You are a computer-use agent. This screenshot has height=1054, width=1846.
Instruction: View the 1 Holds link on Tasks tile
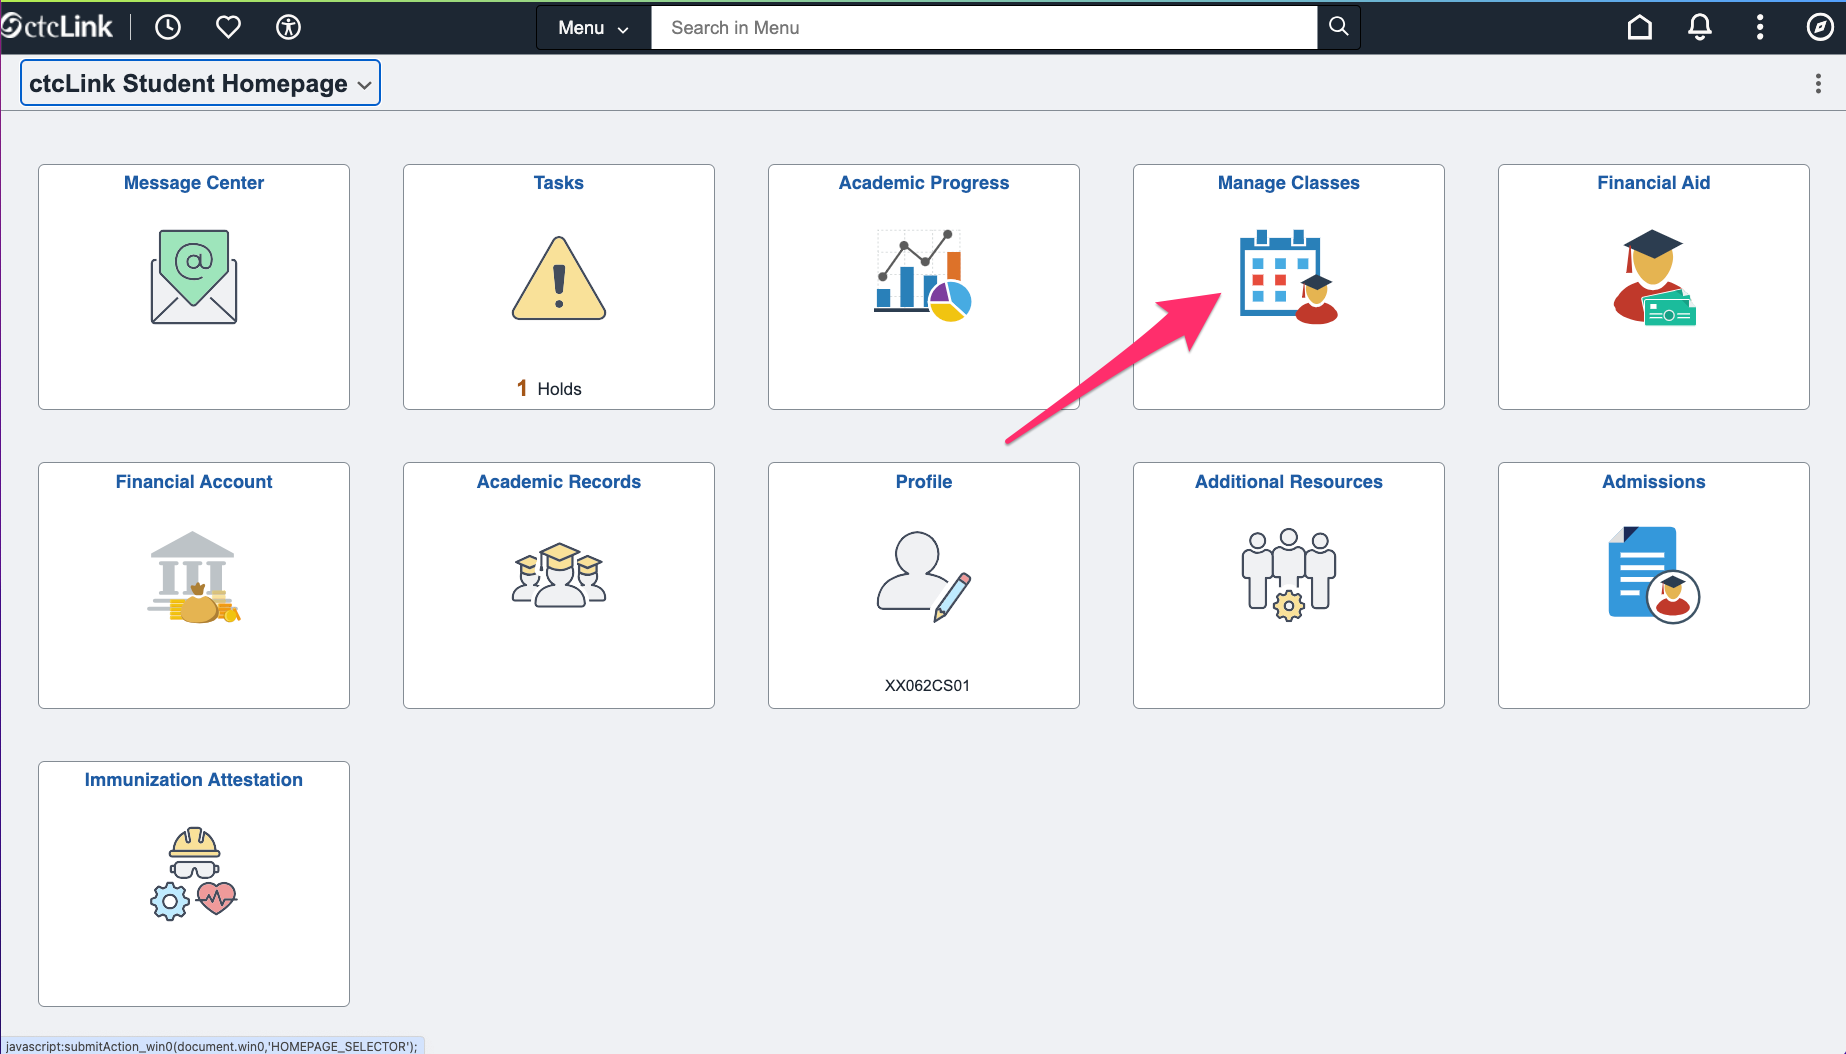pos(549,388)
